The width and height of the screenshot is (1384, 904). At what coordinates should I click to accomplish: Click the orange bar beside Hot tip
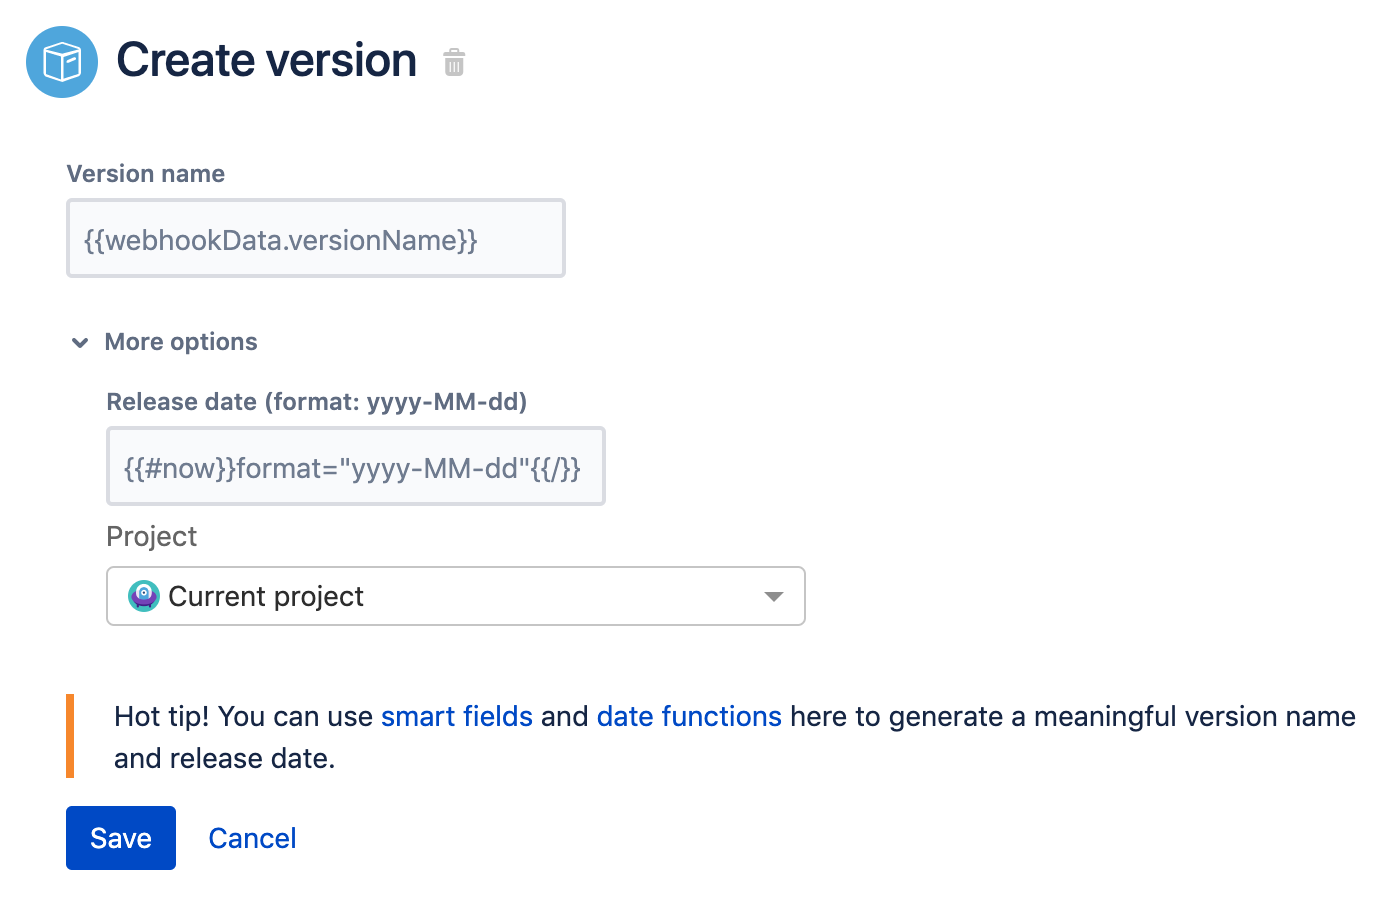point(70,736)
